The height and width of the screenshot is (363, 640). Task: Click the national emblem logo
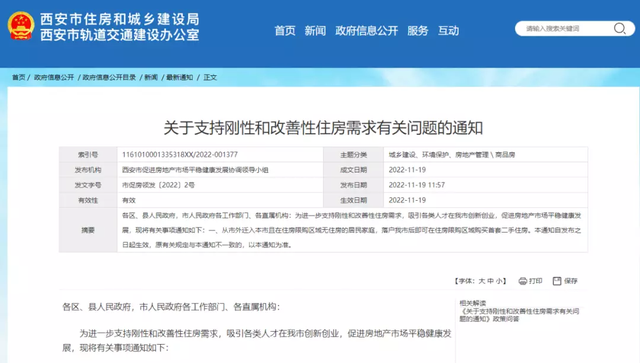(21, 26)
